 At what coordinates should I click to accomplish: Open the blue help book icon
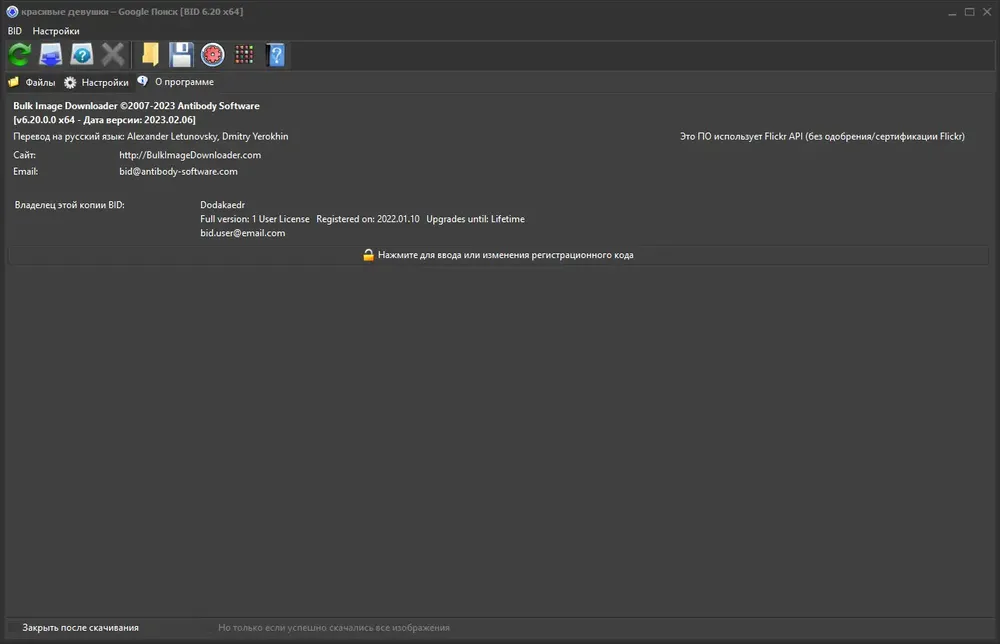(x=276, y=55)
